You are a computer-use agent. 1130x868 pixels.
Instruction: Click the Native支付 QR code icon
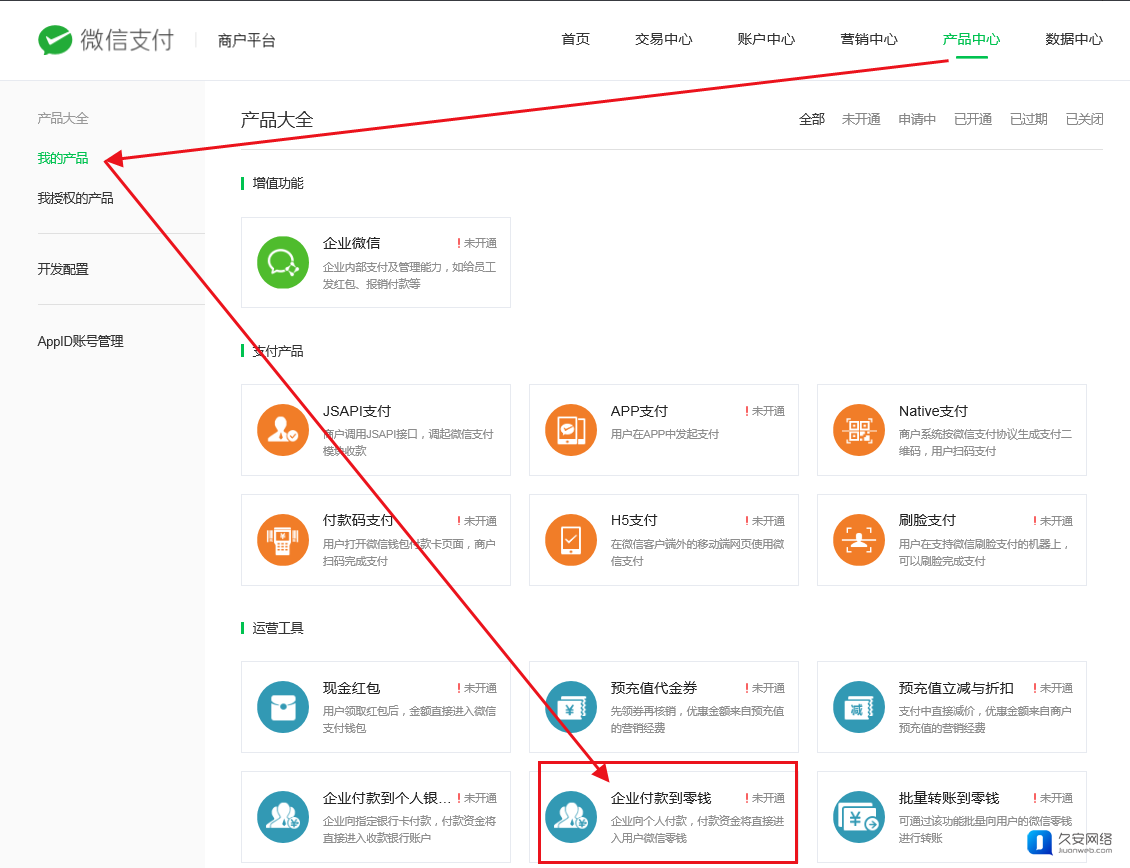point(859,430)
